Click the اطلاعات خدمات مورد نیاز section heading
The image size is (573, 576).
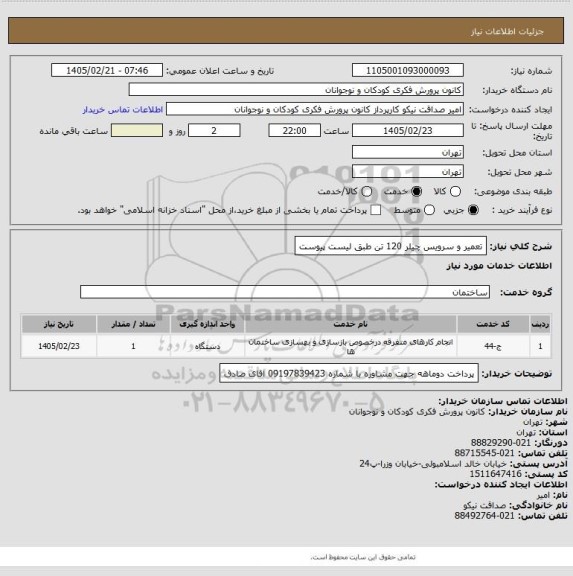(x=499, y=266)
